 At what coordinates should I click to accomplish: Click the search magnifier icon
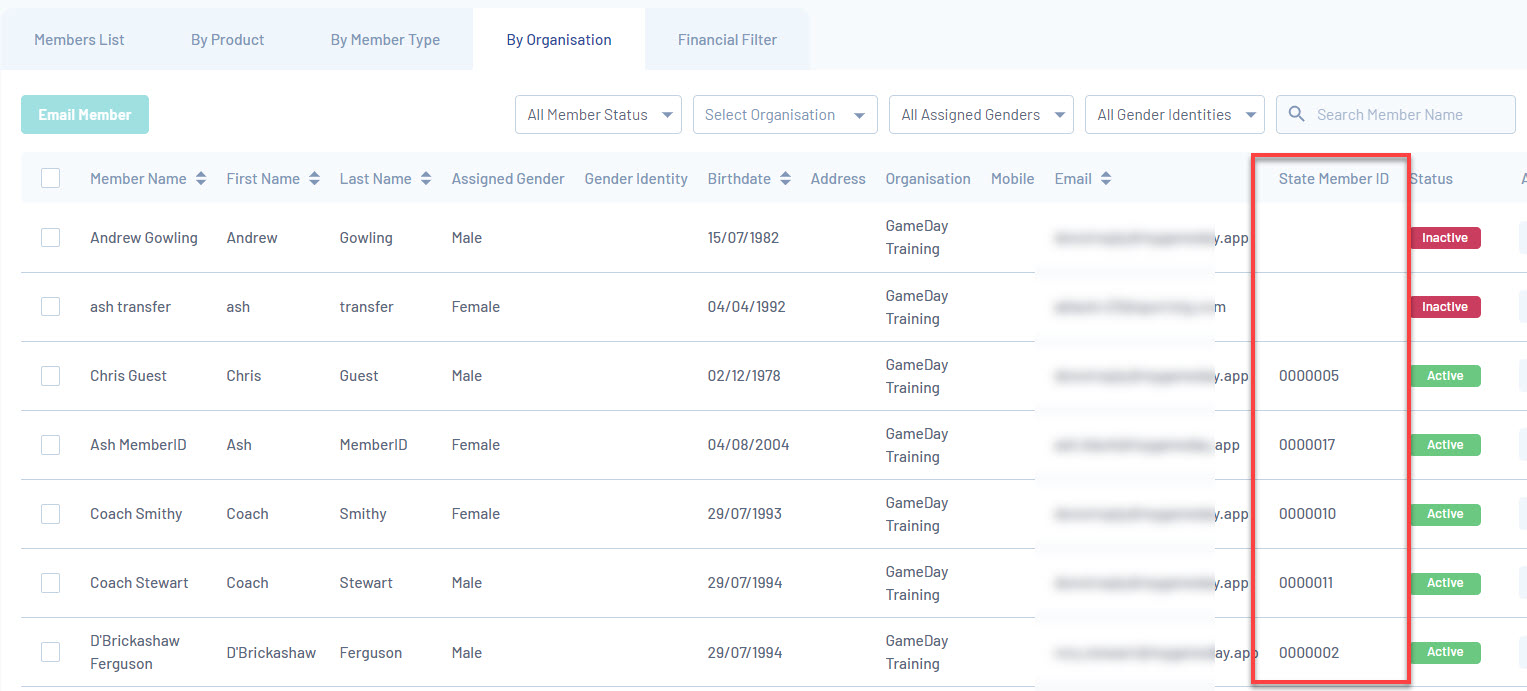(x=1297, y=114)
